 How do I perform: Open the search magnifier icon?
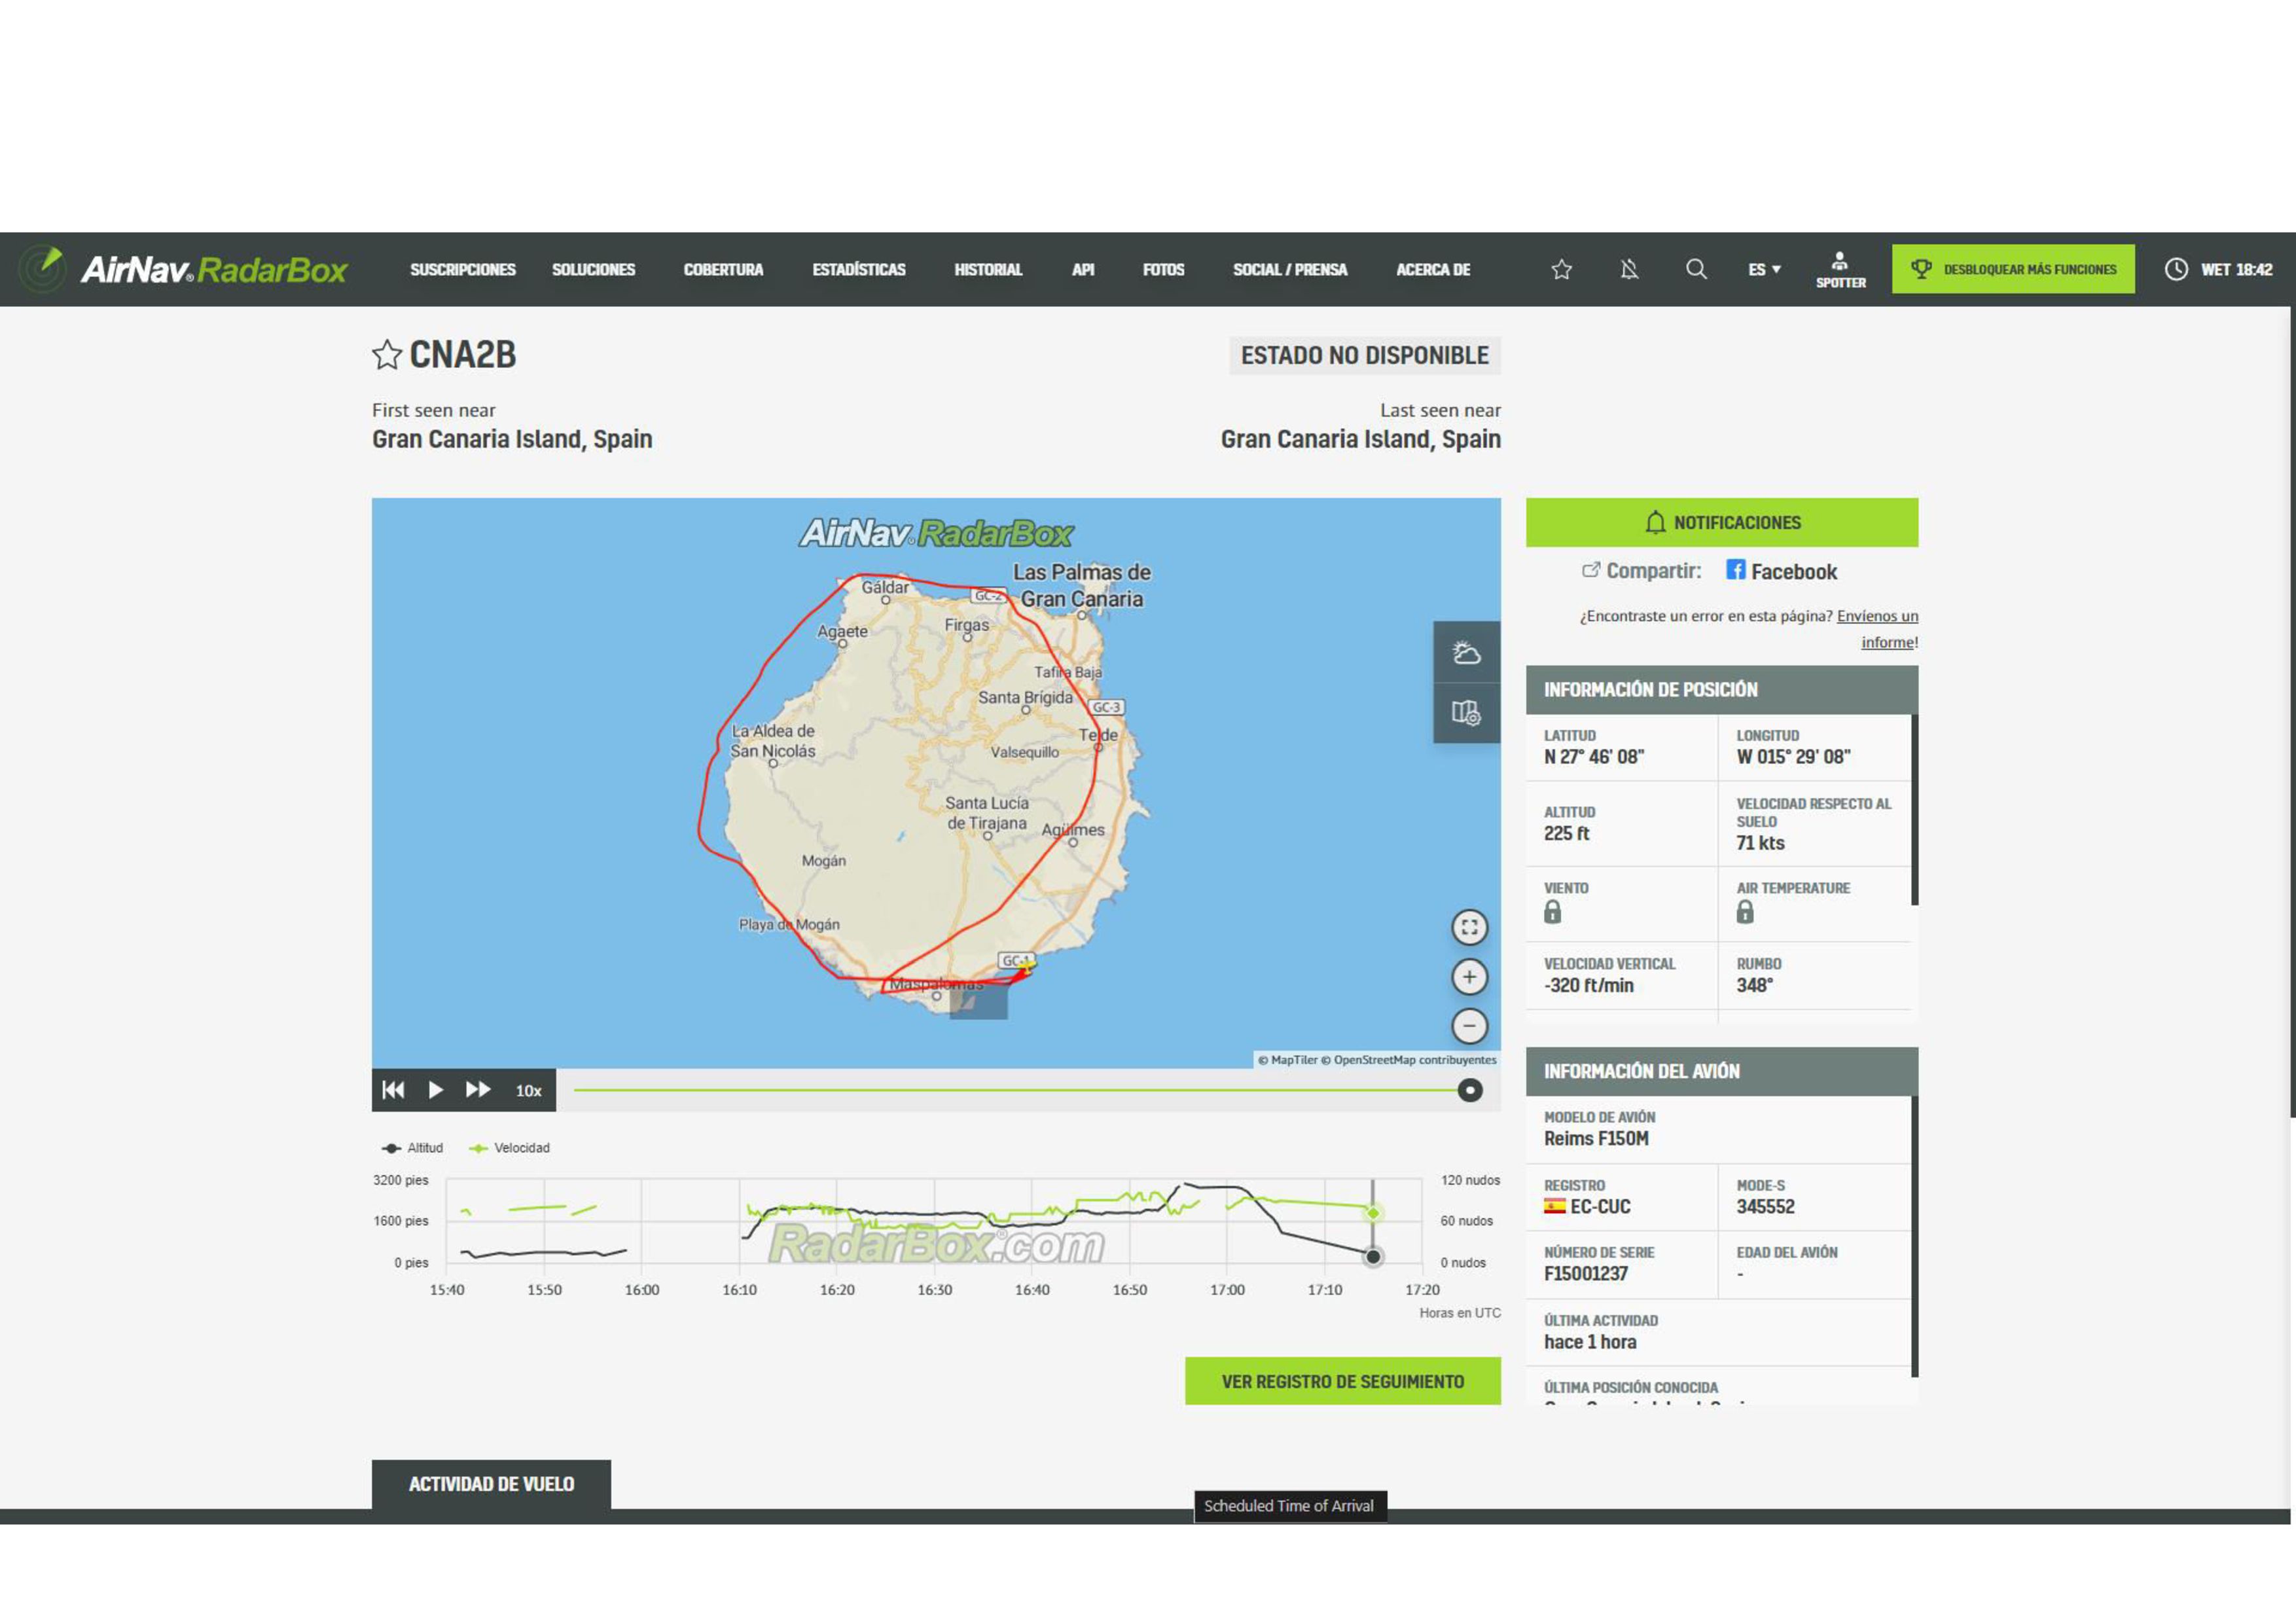(1696, 269)
